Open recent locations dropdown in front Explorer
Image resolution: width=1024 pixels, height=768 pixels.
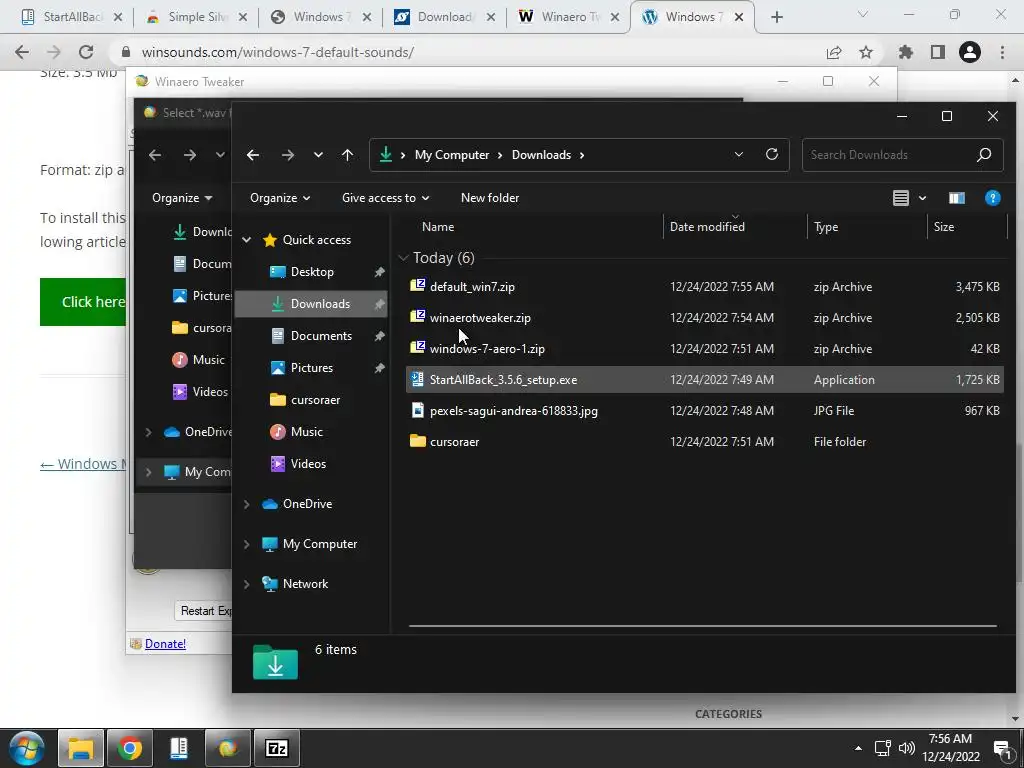click(318, 155)
